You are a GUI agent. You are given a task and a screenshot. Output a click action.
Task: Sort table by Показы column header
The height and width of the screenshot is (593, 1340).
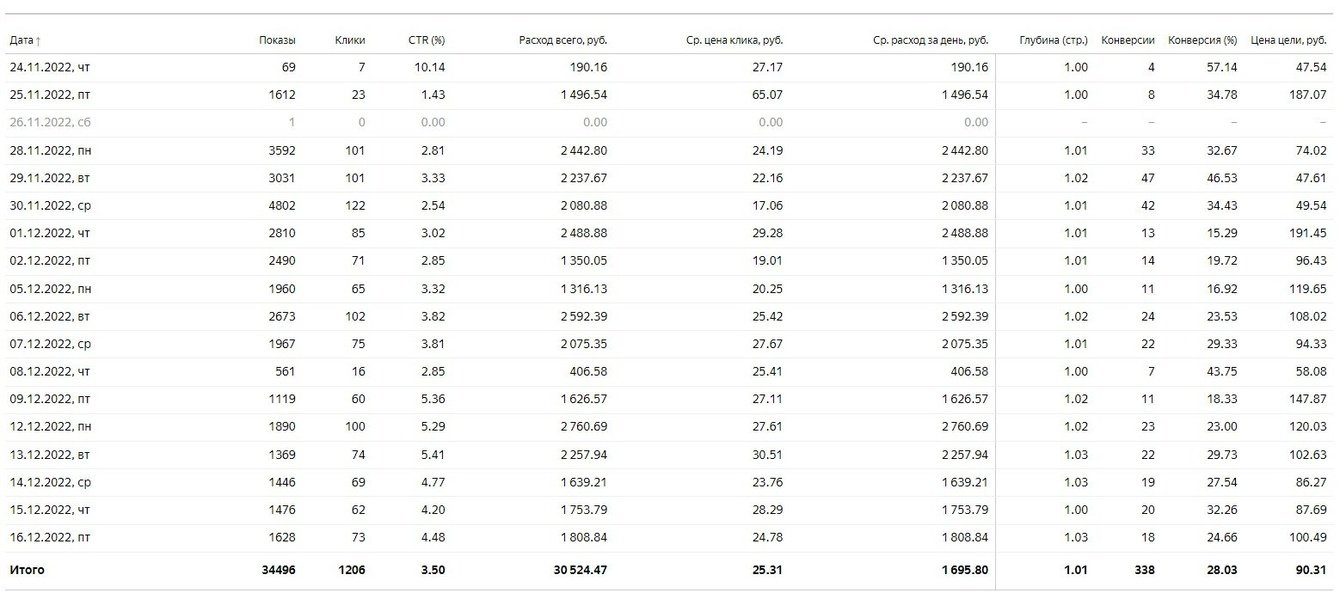277,41
